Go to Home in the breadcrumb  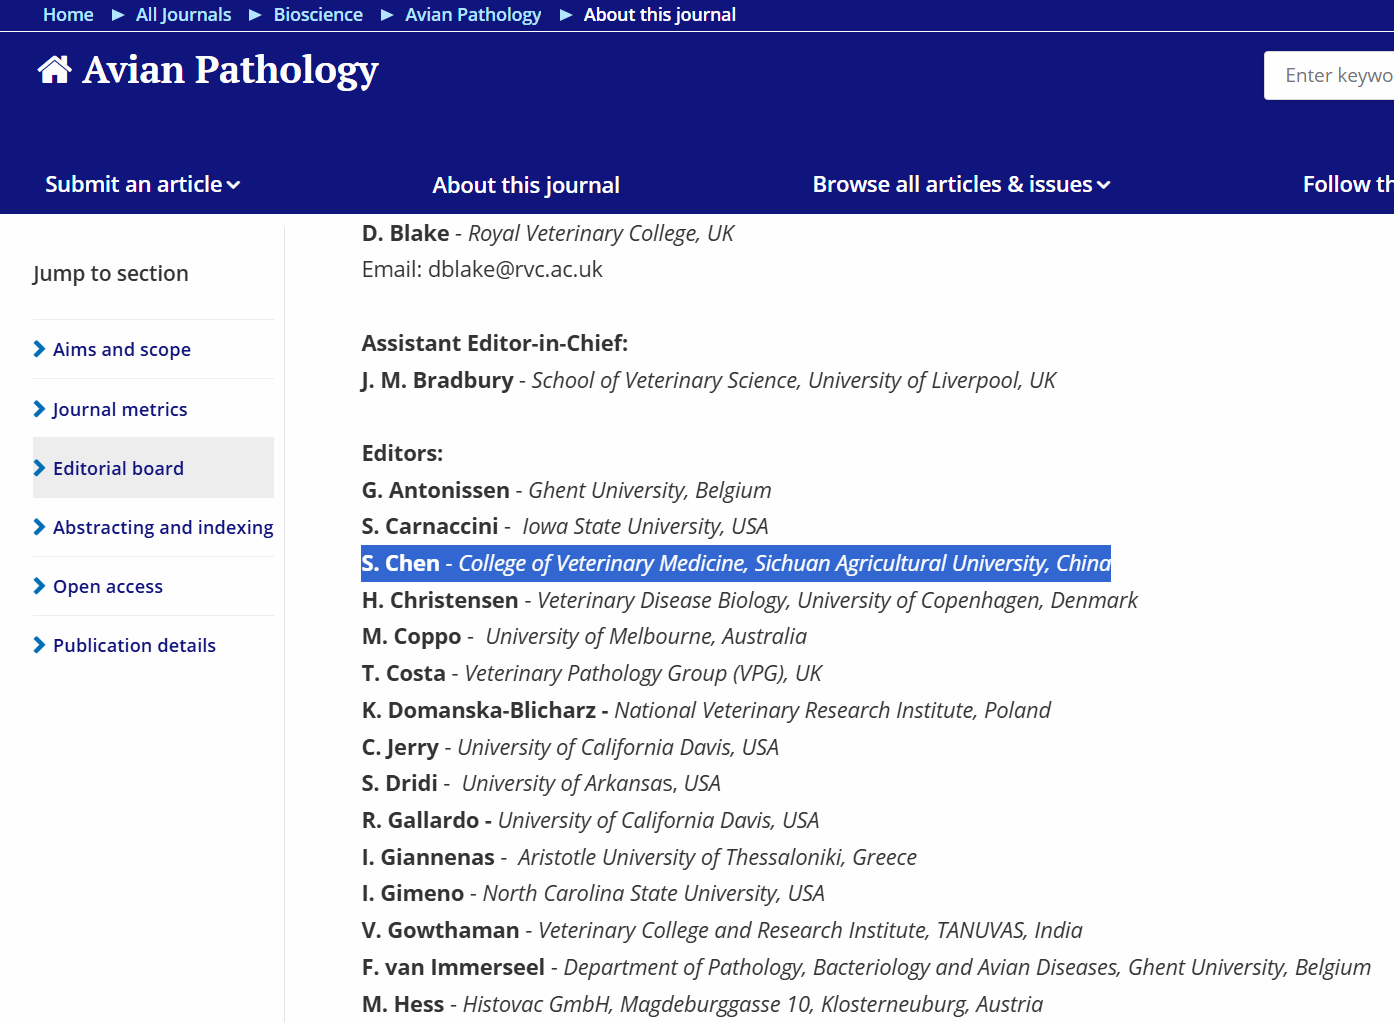click(x=68, y=15)
